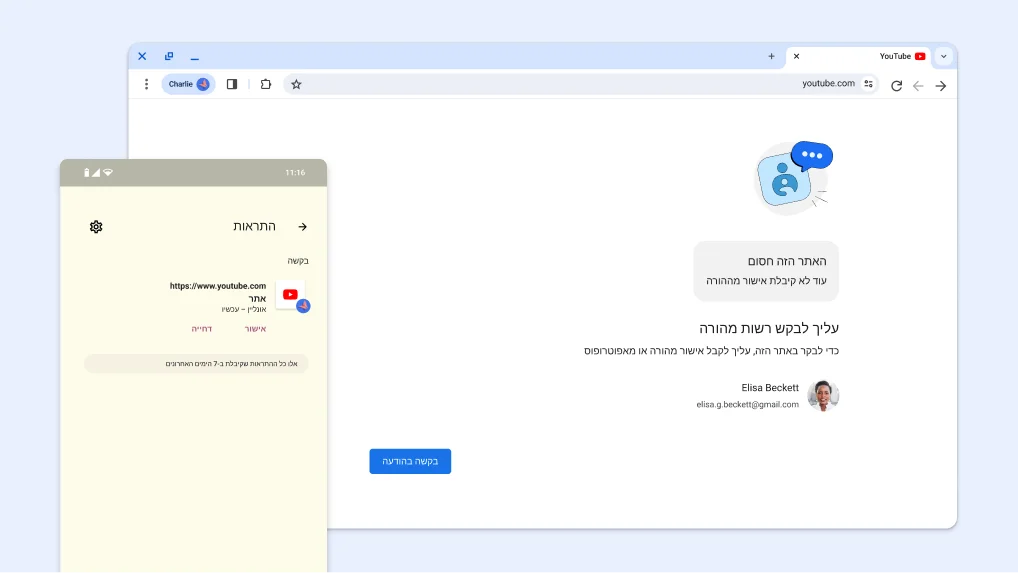
Task: Open site information icon next to youtube.com
Action: pos(868,84)
